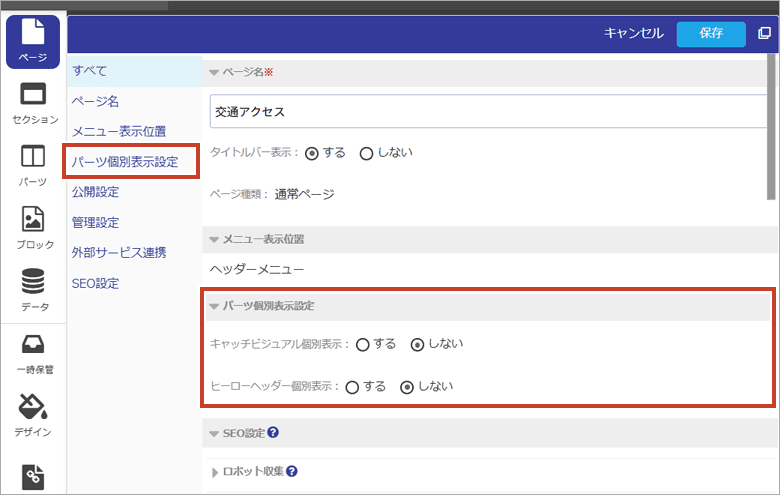Set キャッチビジュアル個別表示 to する

(363, 344)
